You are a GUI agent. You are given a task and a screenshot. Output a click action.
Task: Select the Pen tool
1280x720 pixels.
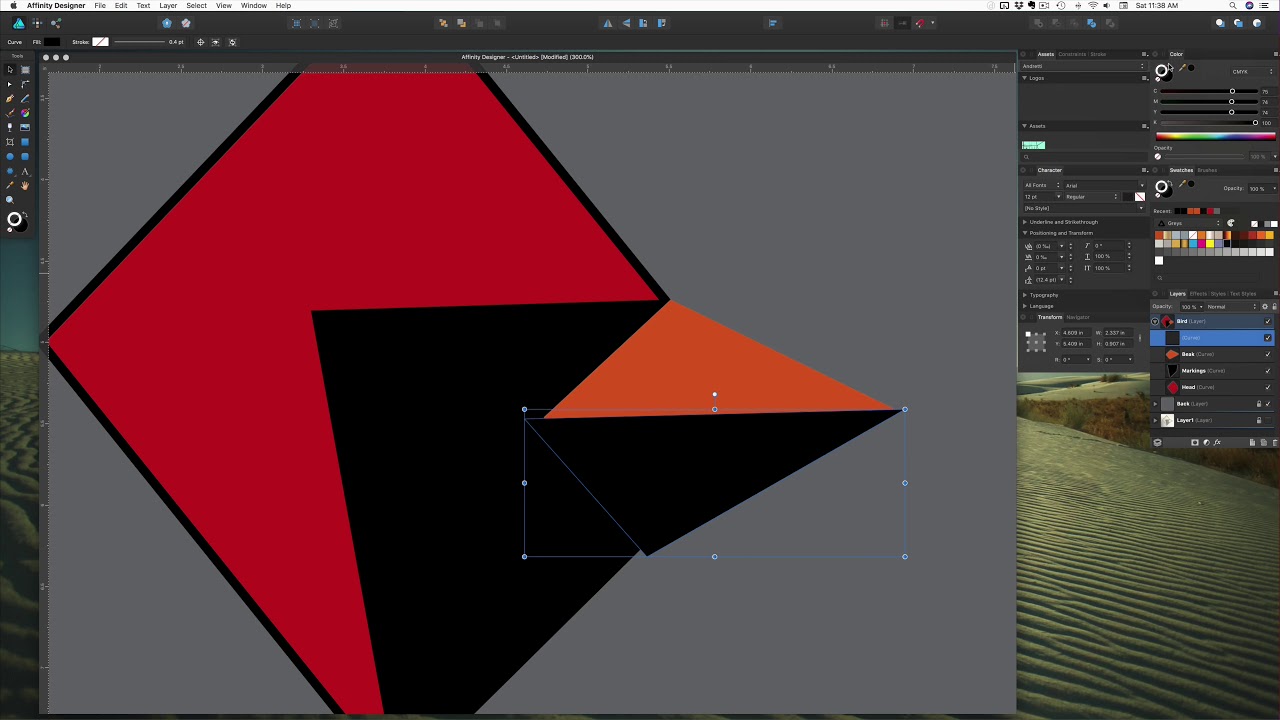point(10,98)
